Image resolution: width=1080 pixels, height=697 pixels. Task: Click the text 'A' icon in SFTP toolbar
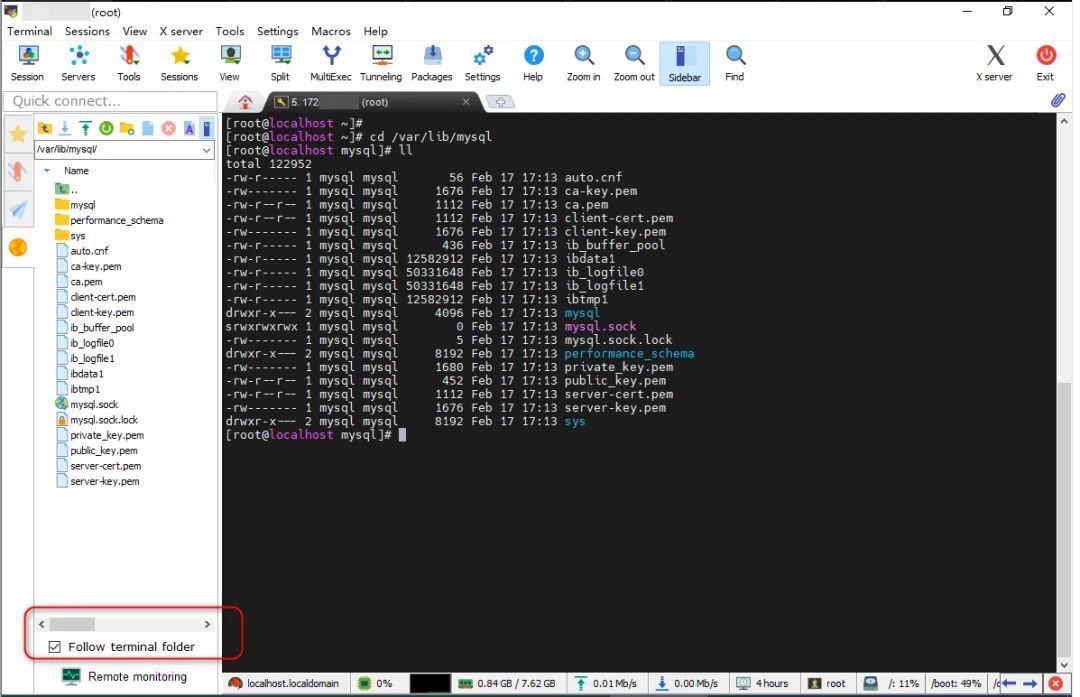pyautogui.click(x=189, y=128)
